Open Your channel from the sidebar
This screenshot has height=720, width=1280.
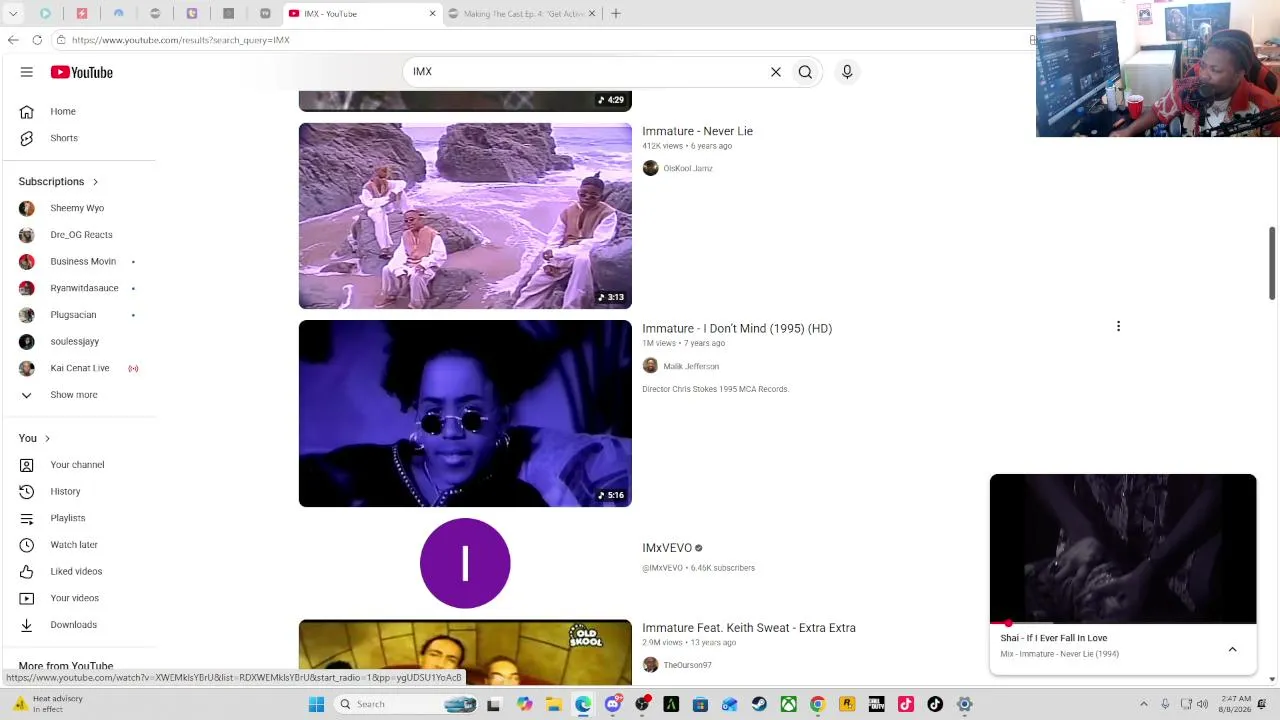click(78, 465)
